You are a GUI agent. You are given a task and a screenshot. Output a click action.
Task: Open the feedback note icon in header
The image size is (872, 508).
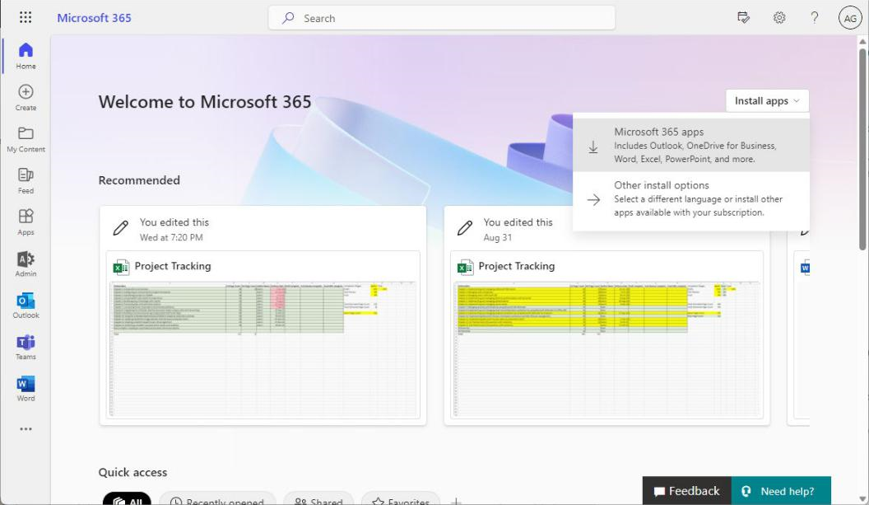tap(743, 18)
